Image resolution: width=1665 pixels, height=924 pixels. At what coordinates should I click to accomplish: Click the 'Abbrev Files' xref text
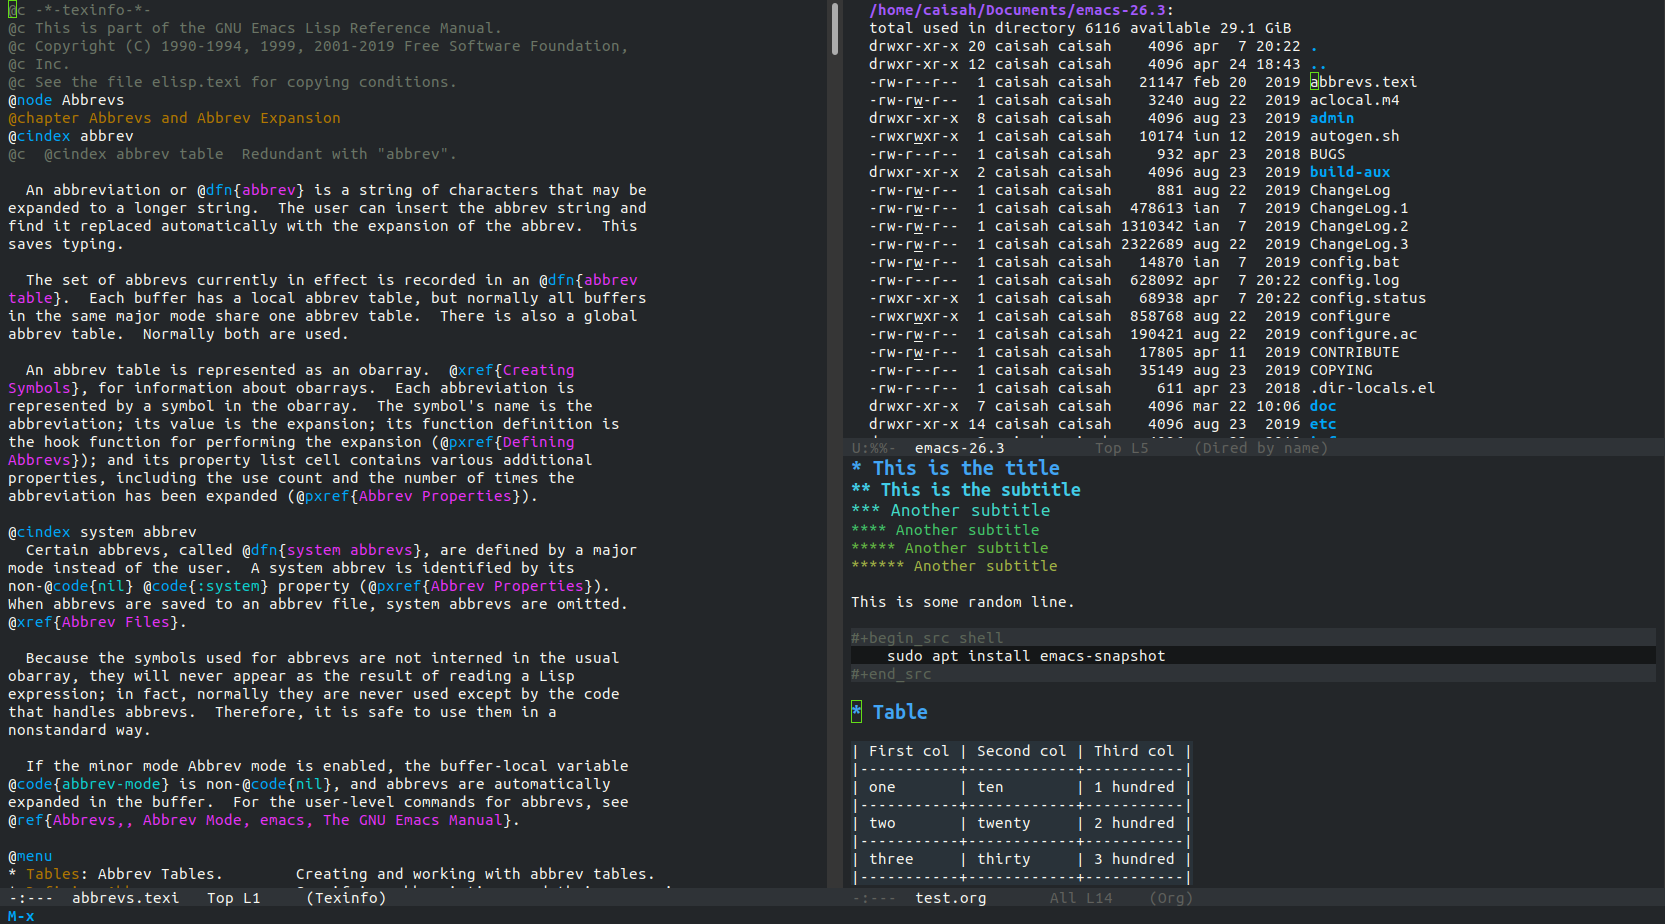[x=116, y=622]
